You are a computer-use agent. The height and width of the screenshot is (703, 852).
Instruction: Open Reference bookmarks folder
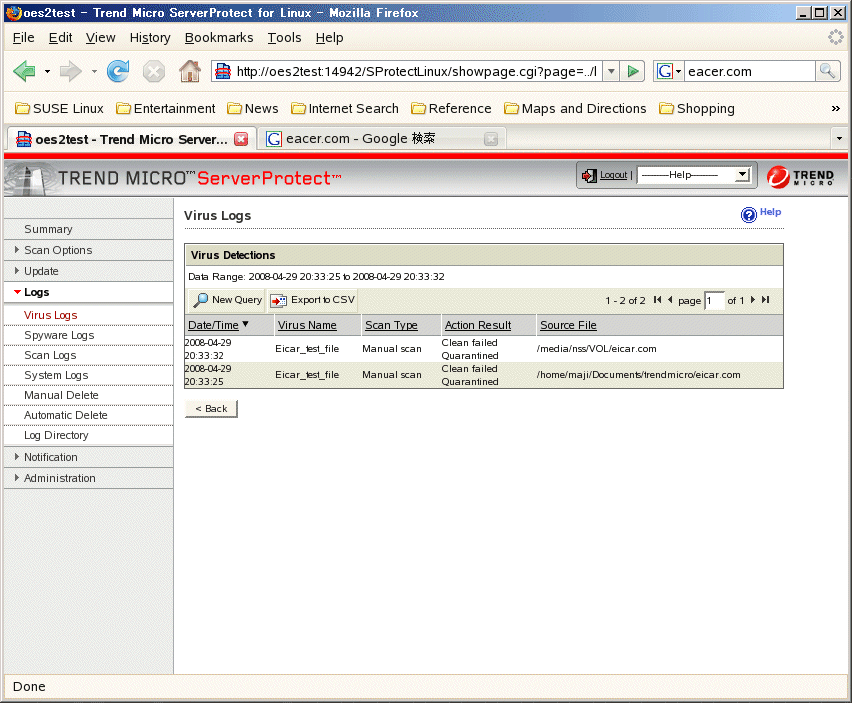[x=451, y=109]
